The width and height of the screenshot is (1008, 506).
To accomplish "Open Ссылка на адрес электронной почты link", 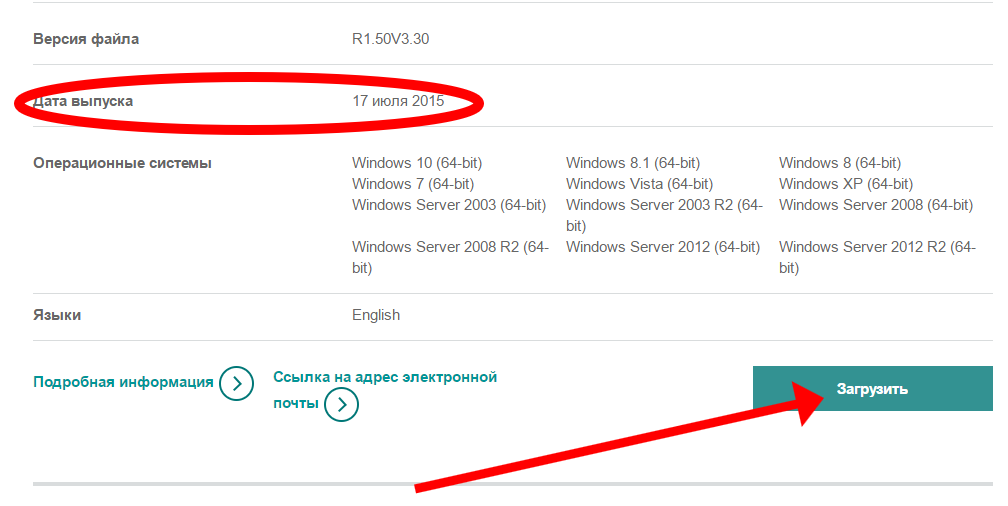I will coord(385,378).
